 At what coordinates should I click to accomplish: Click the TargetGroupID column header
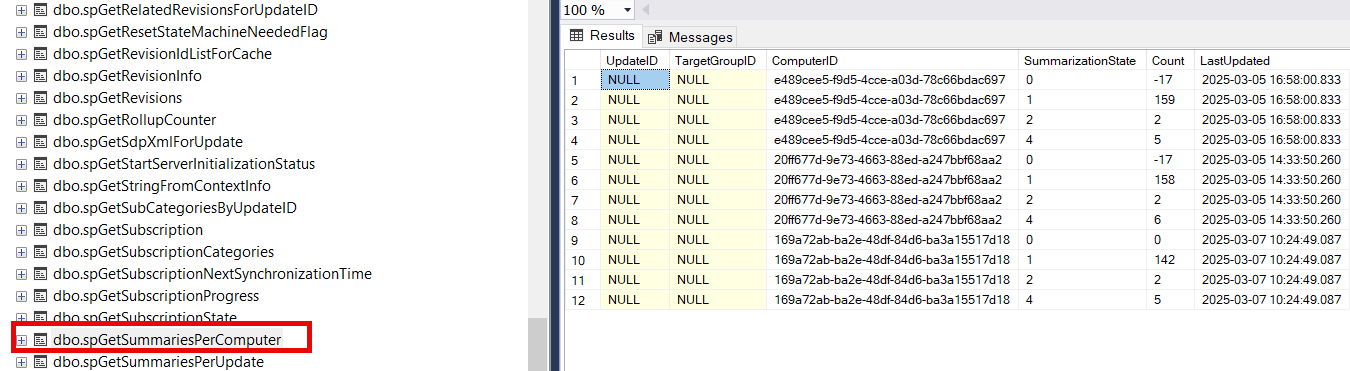[717, 61]
